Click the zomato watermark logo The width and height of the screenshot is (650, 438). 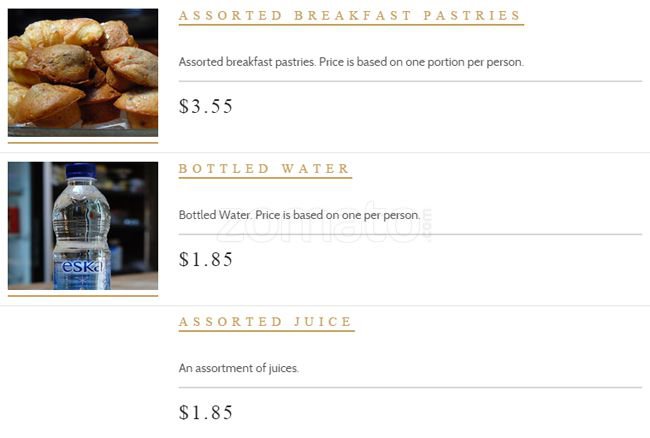(x=325, y=229)
